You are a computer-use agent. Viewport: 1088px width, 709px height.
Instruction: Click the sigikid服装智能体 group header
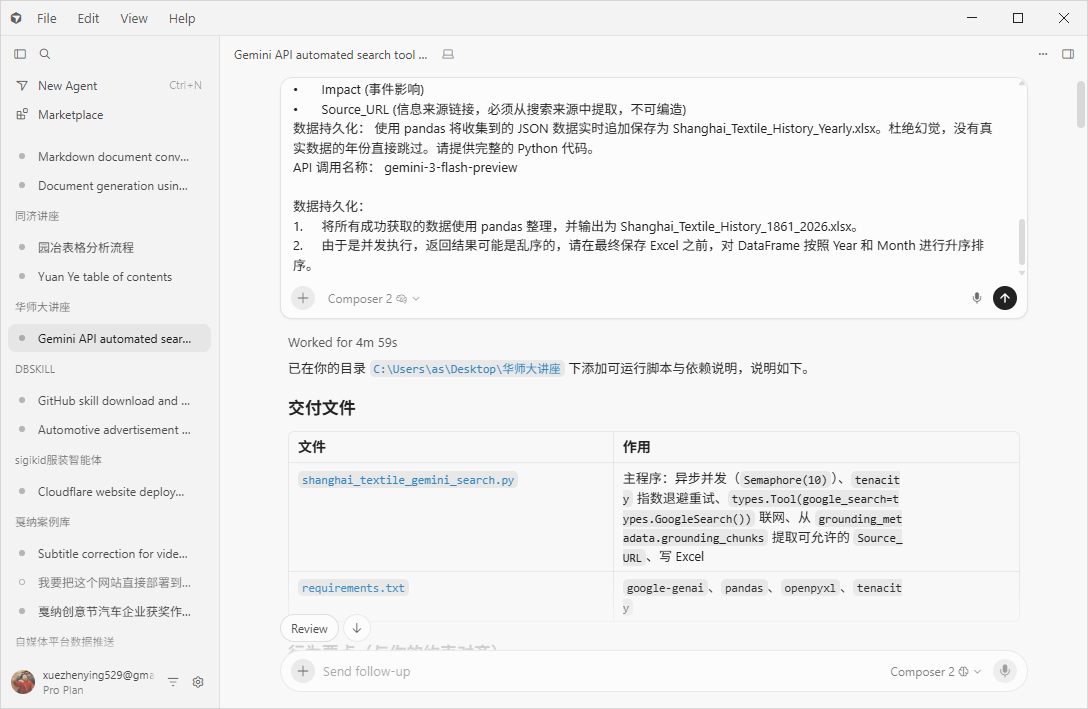pos(58,460)
